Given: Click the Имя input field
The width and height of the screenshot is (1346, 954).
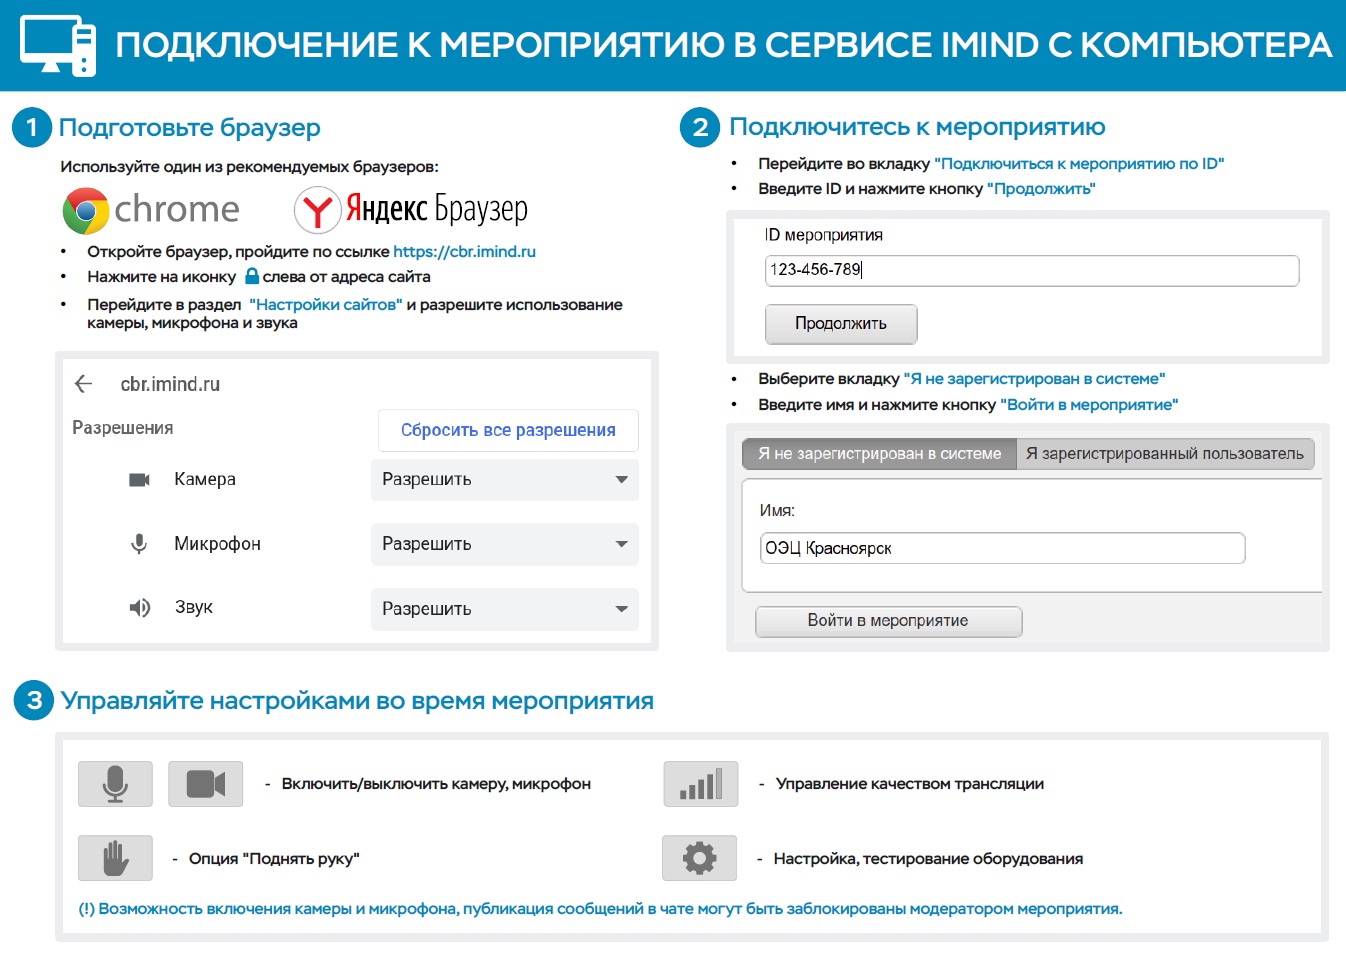Looking at the screenshot, I should (1002, 548).
